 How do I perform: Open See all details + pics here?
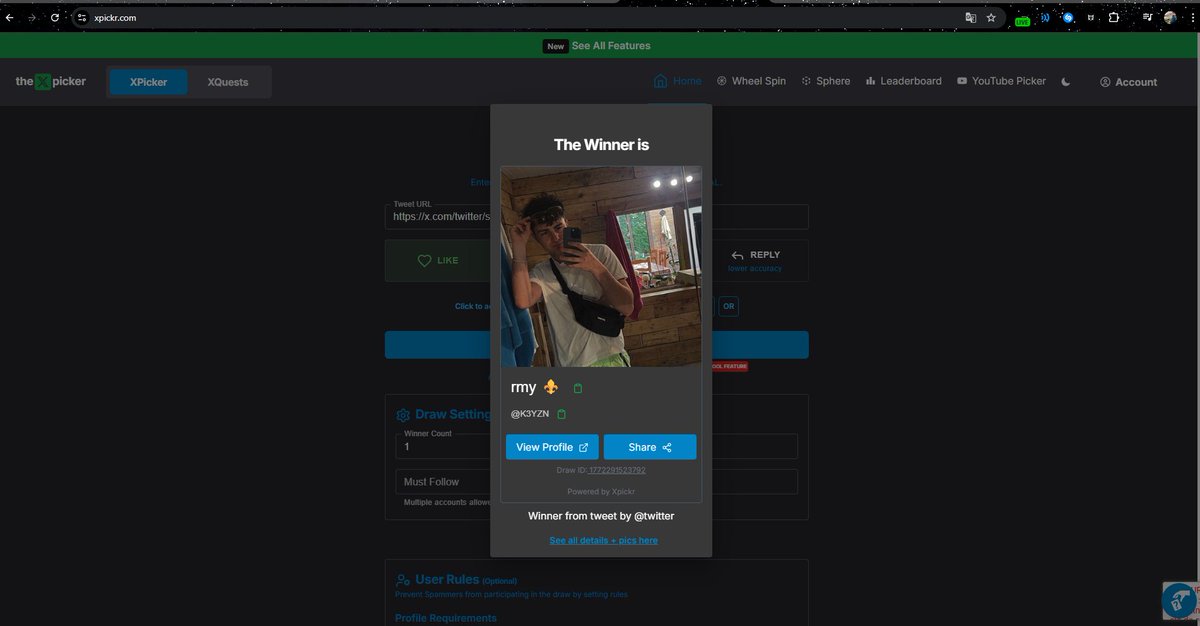(603, 540)
